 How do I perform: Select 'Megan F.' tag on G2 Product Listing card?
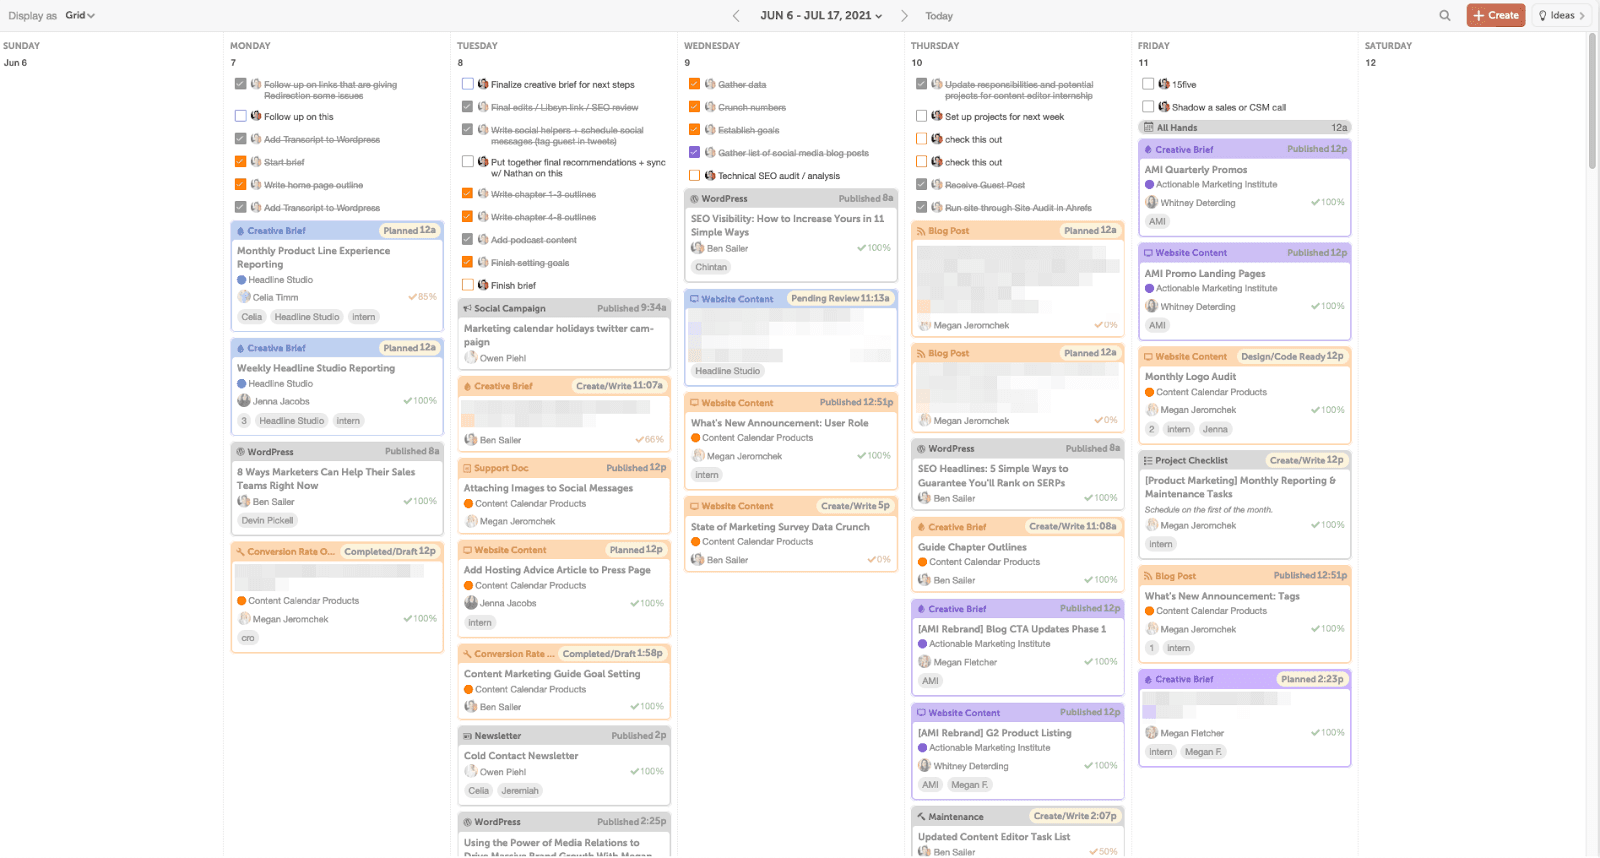point(969,785)
